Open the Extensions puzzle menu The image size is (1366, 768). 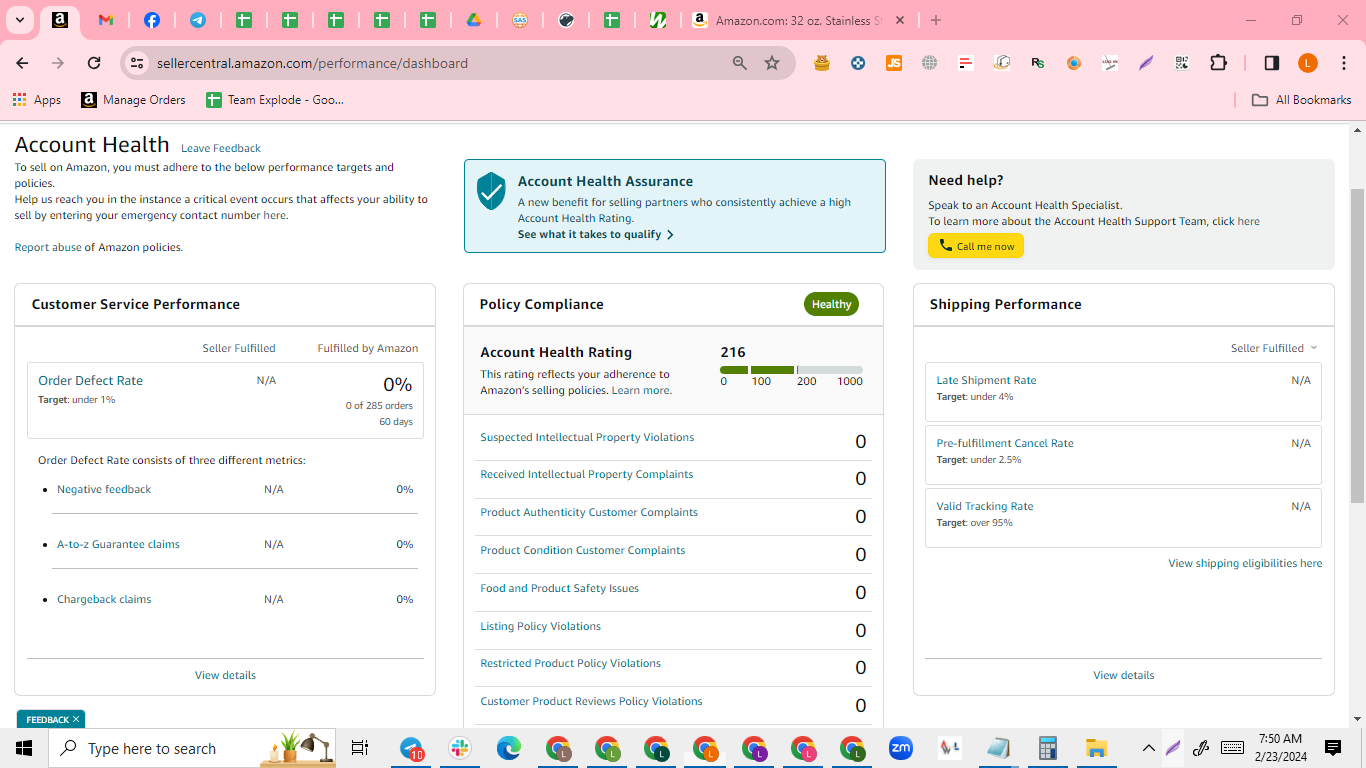point(1218,63)
